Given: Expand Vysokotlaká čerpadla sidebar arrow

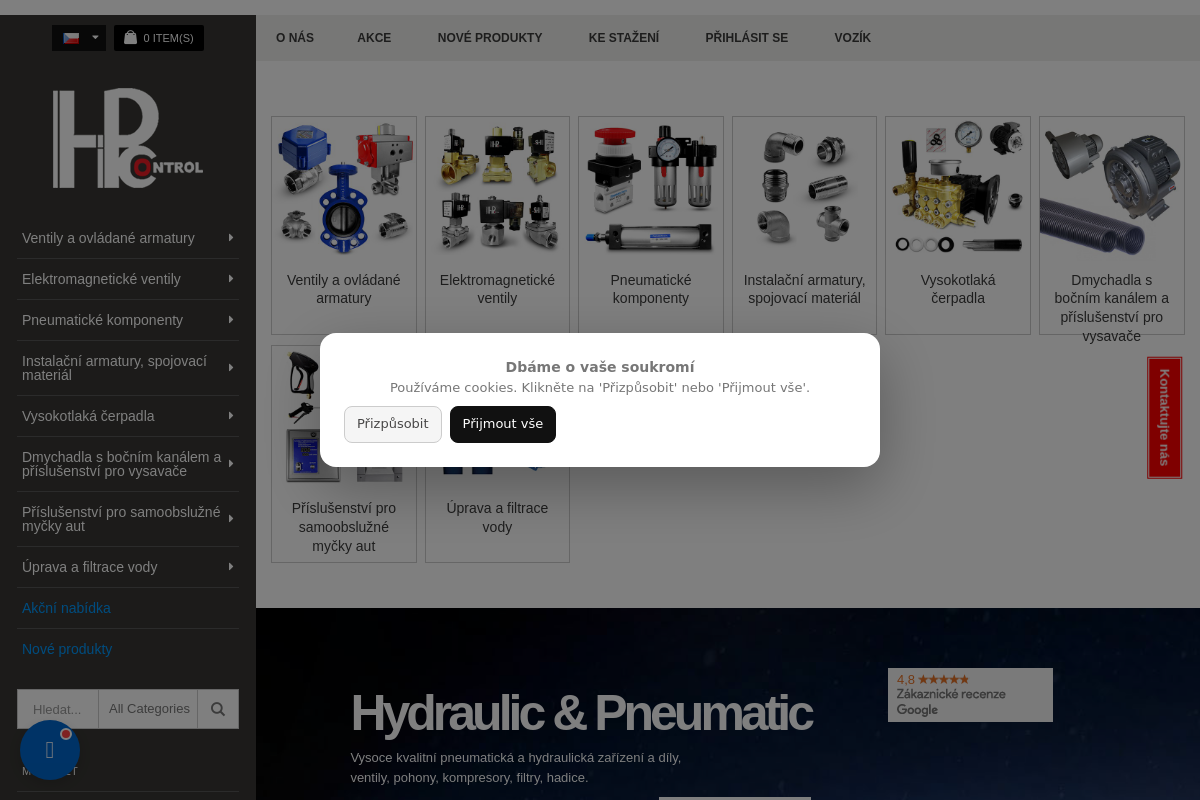Looking at the screenshot, I should (x=231, y=416).
